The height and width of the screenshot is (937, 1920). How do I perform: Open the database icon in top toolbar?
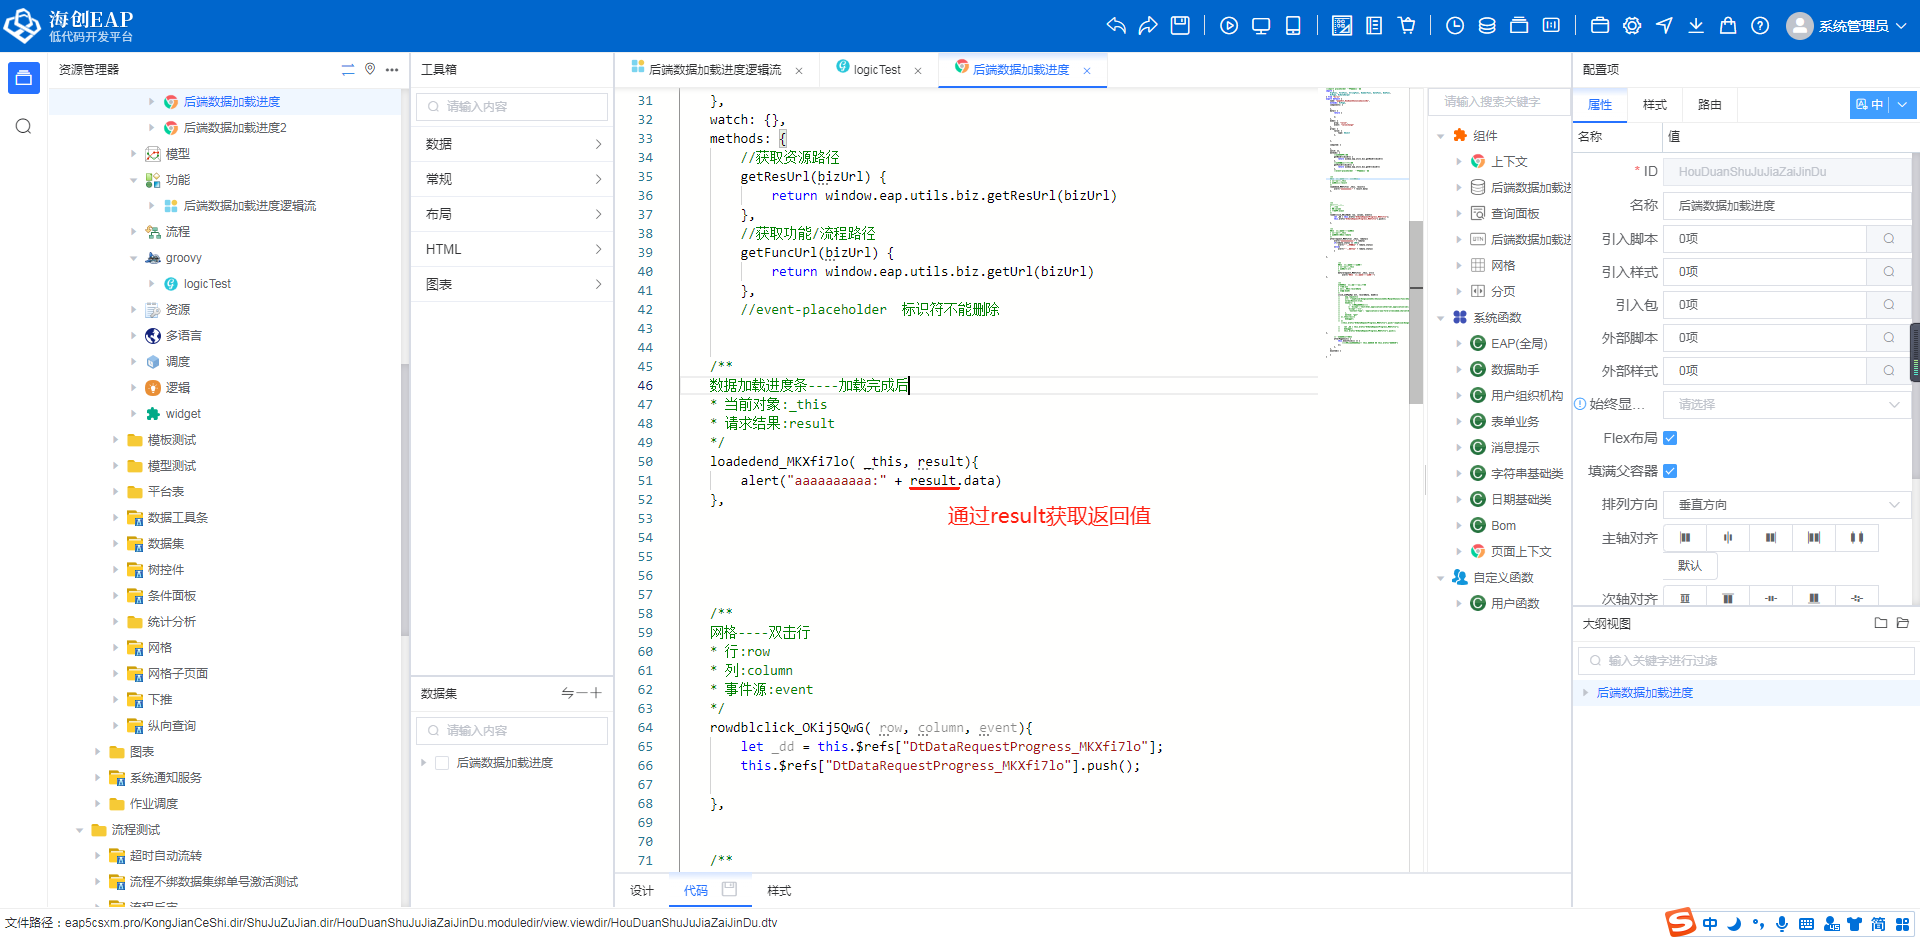click(1487, 26)
